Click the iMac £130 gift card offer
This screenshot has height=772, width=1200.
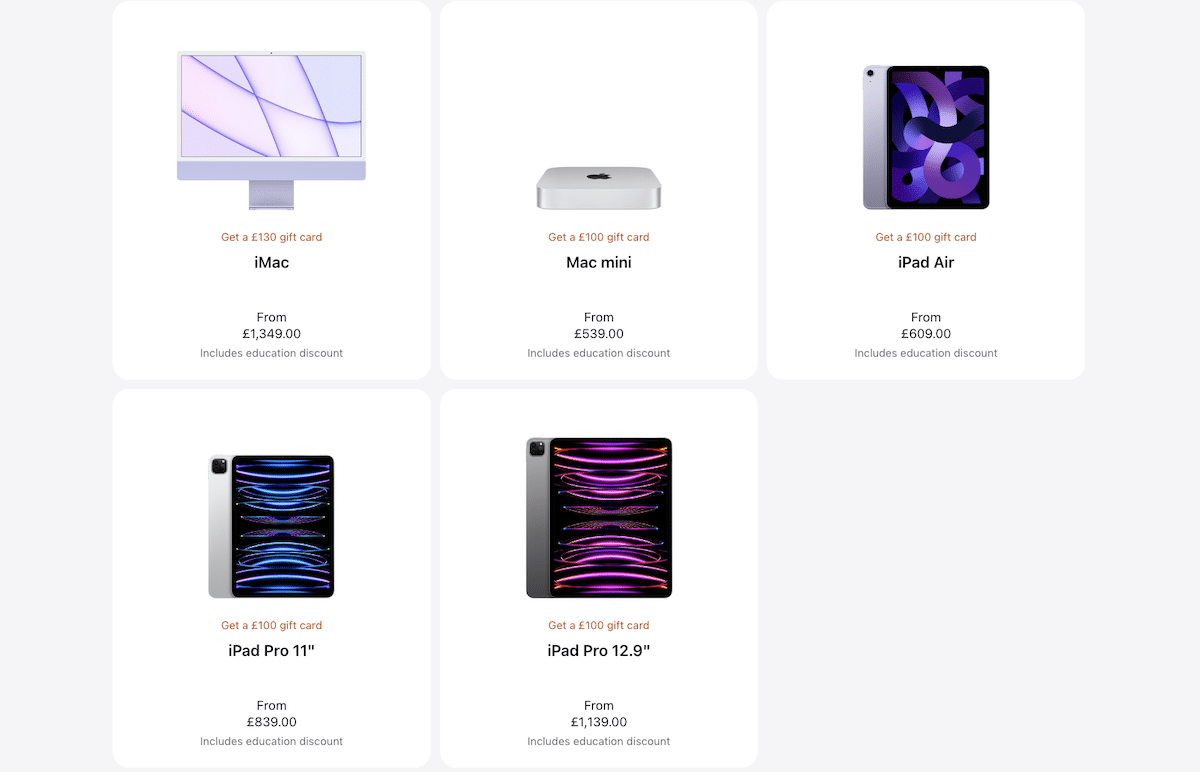271,237
